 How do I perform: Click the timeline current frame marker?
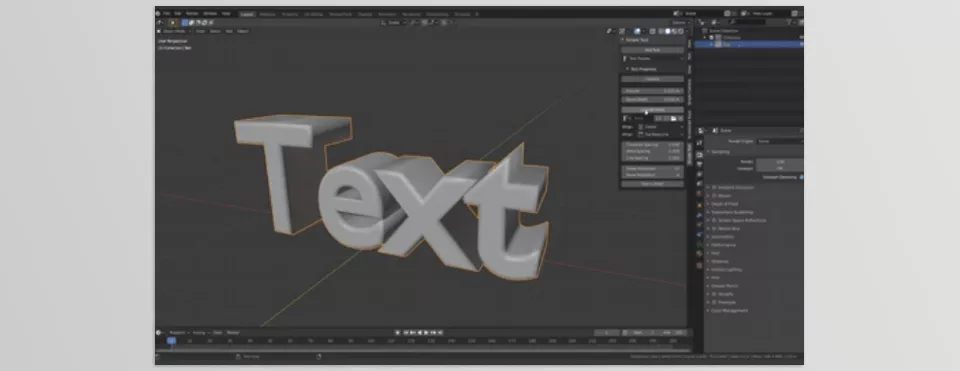pos(171,340)
